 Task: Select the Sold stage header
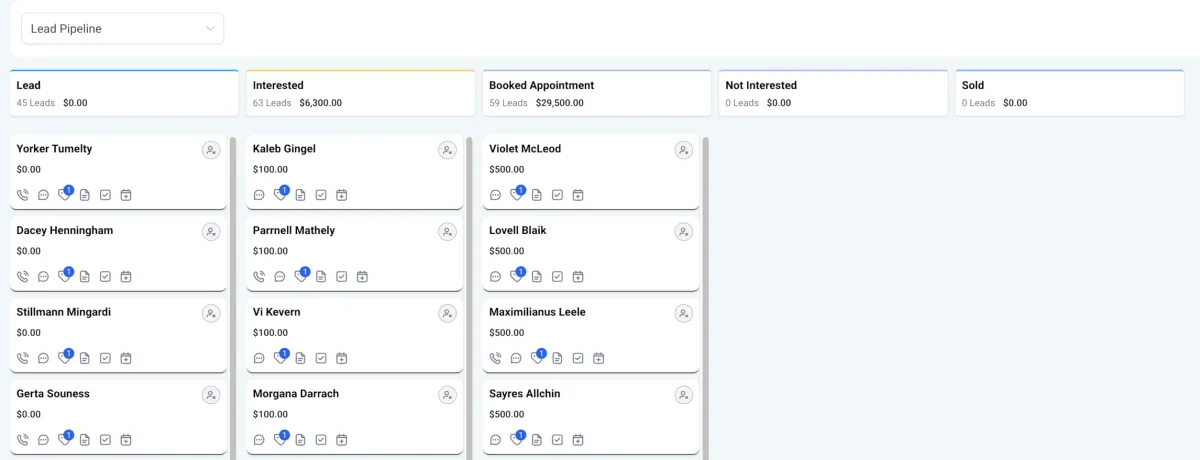[x=1069, y=93]
